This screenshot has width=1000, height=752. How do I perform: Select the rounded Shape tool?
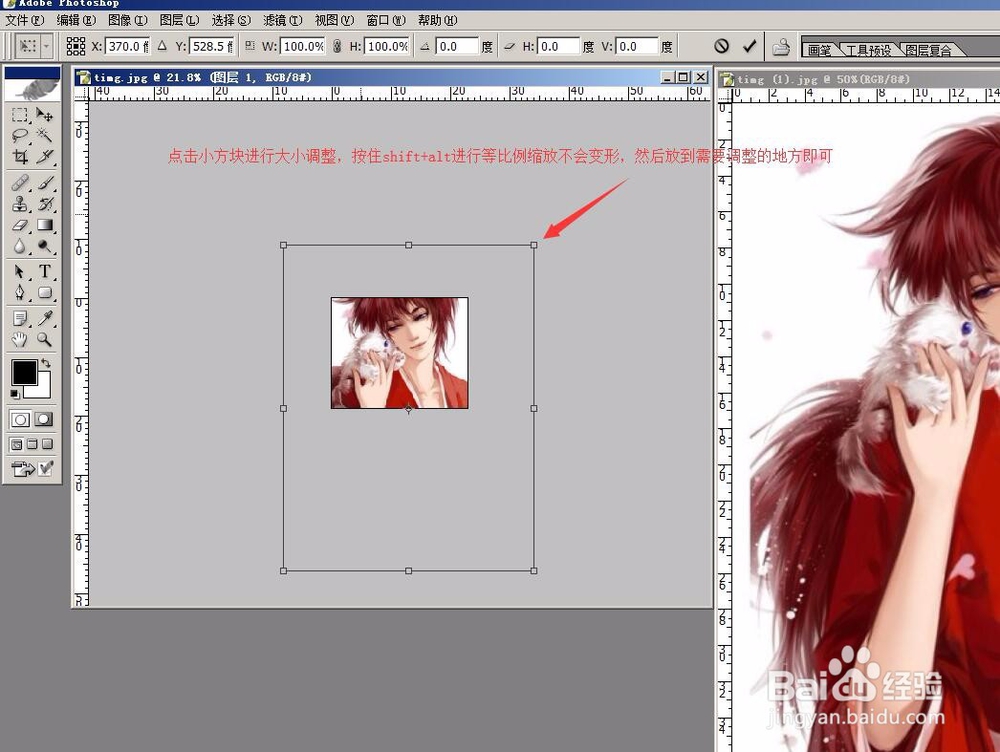click(x=44, y=293)
